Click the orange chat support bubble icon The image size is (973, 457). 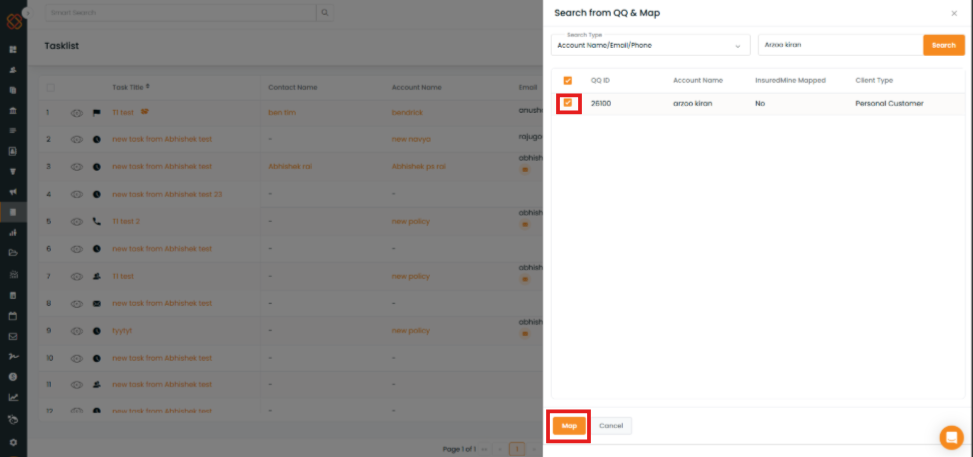[951, 437]
